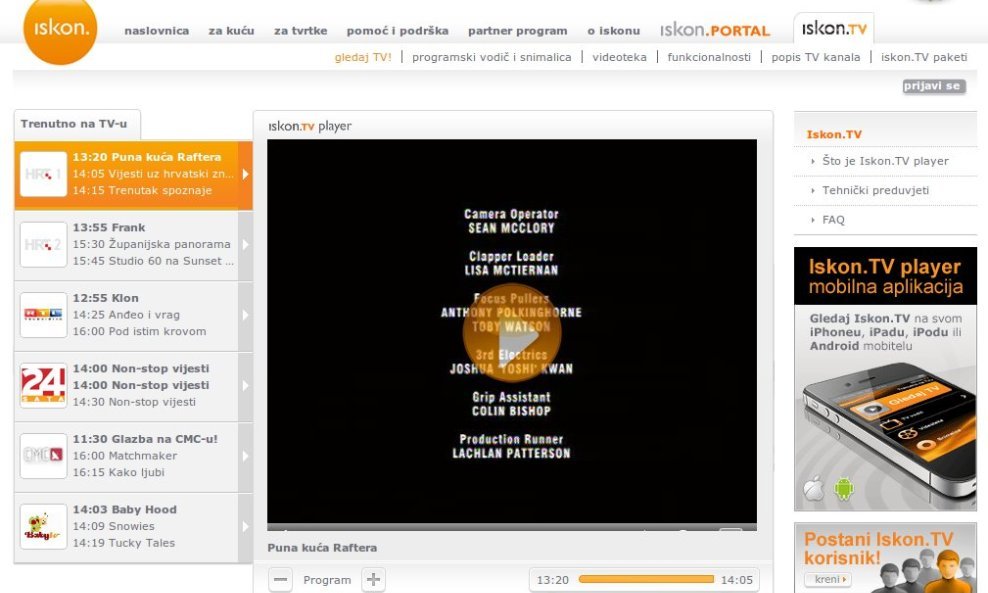988x593 pixels.
Task: Open the za tvrtke menu item
Action: 301,30
